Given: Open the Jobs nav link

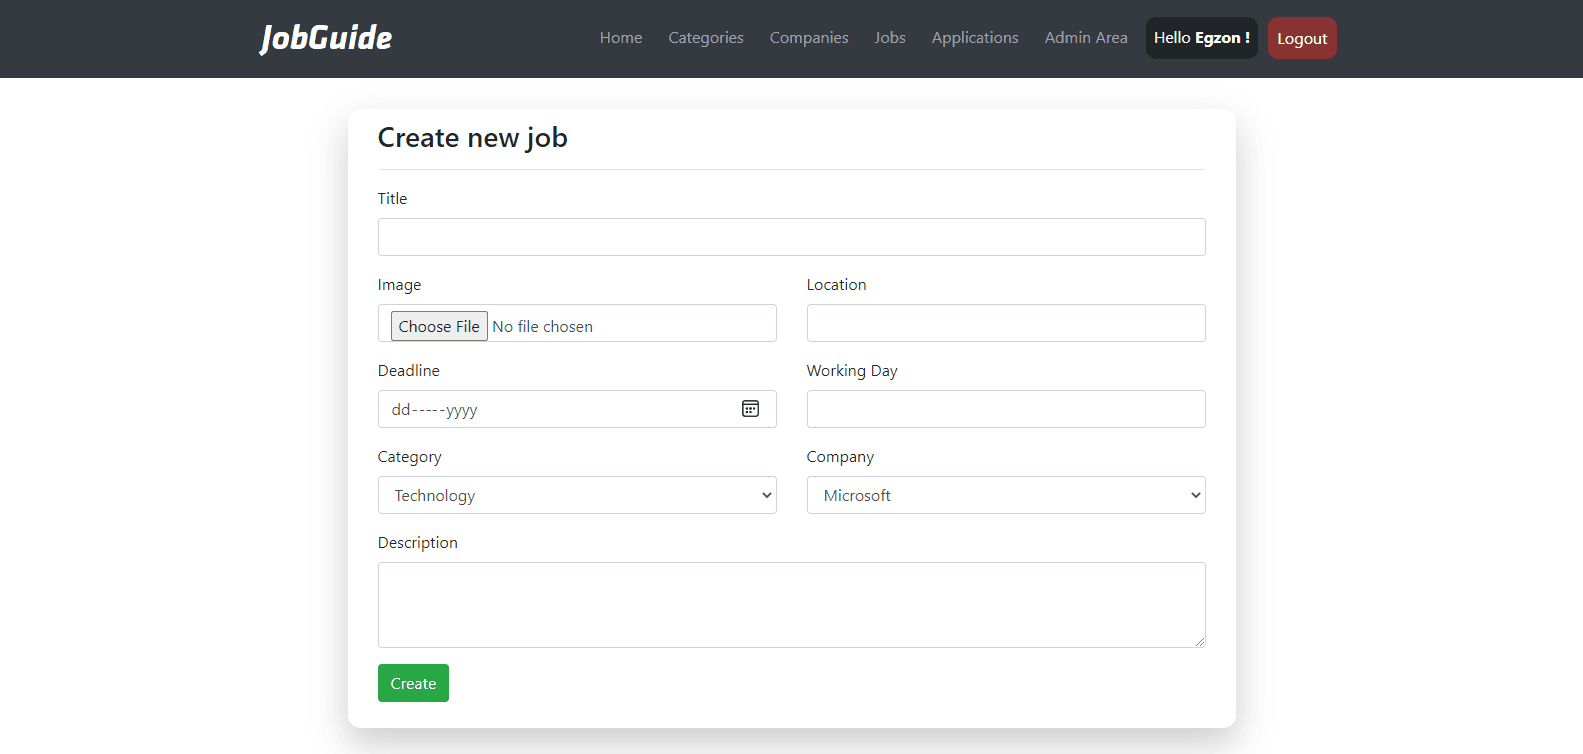Looking at the screenshot, I should click(x=889, y=38).
